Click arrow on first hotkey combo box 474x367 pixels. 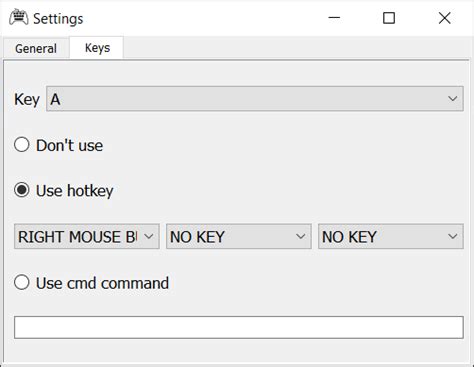149,236
